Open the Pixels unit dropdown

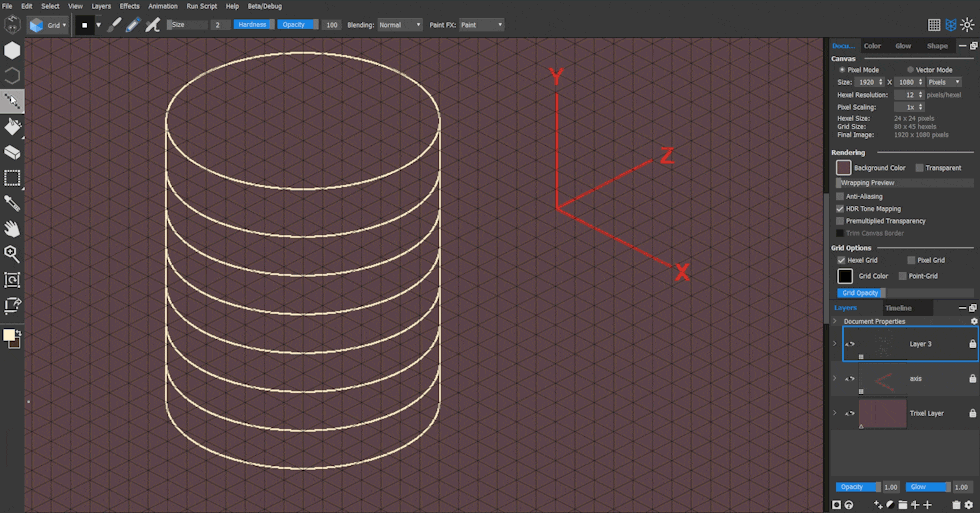pos(942,82)
